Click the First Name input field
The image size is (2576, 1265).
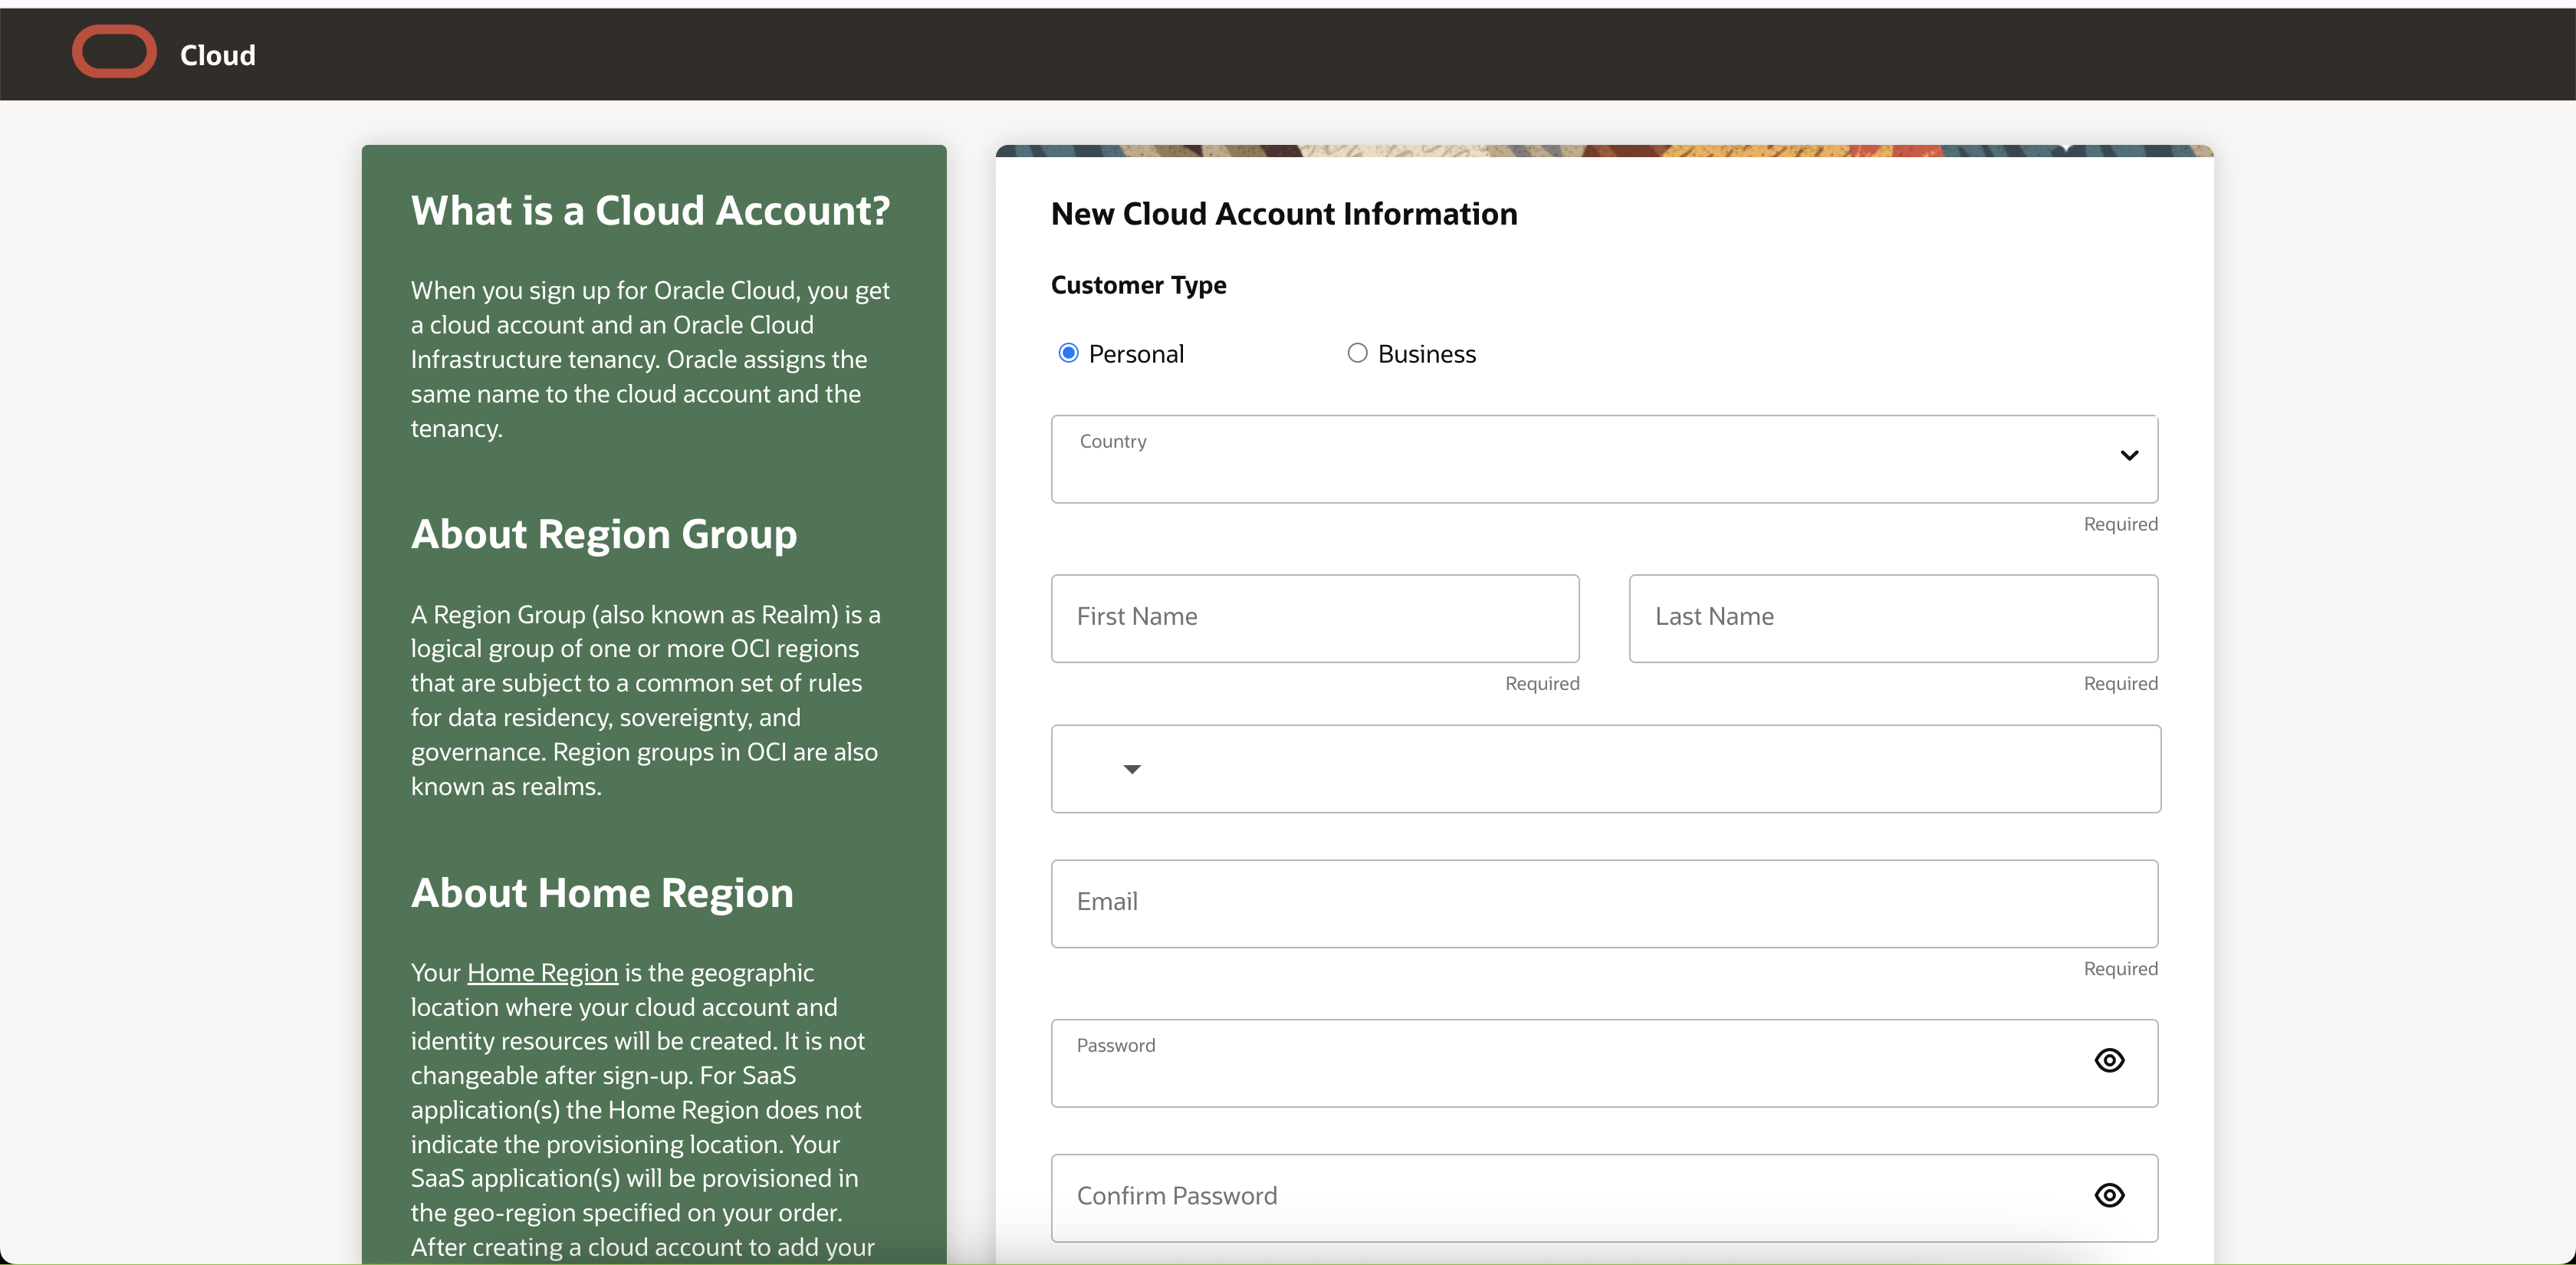tap(1314, 618)
